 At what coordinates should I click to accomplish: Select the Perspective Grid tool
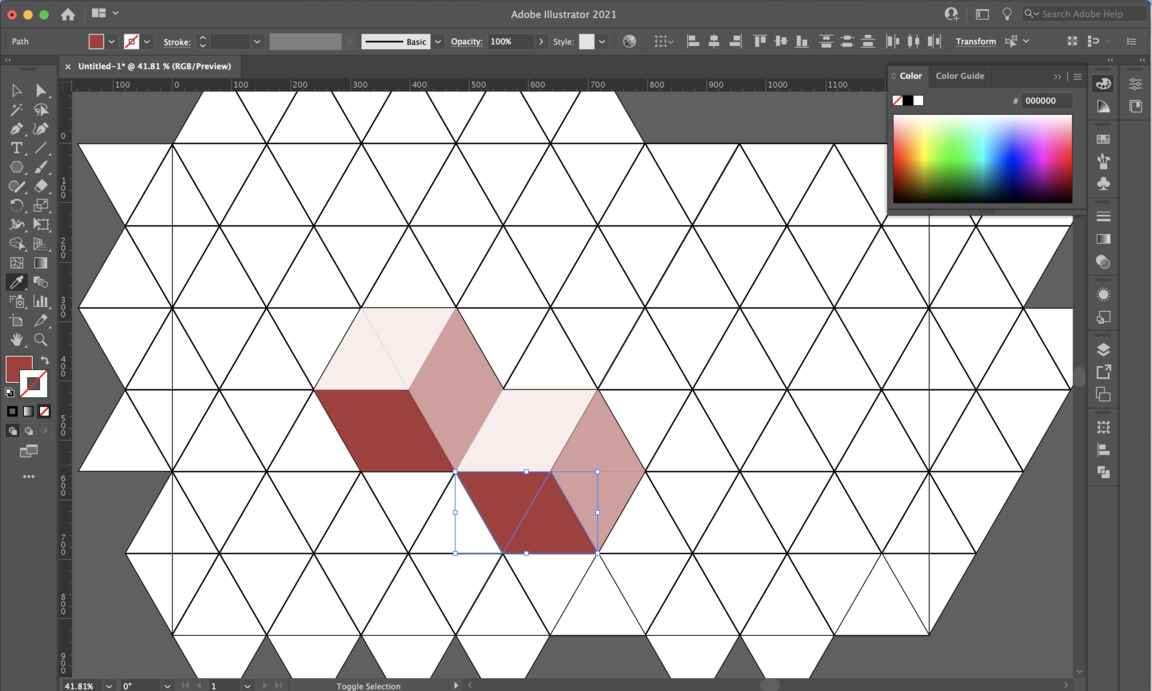click(x=41, y=244)
